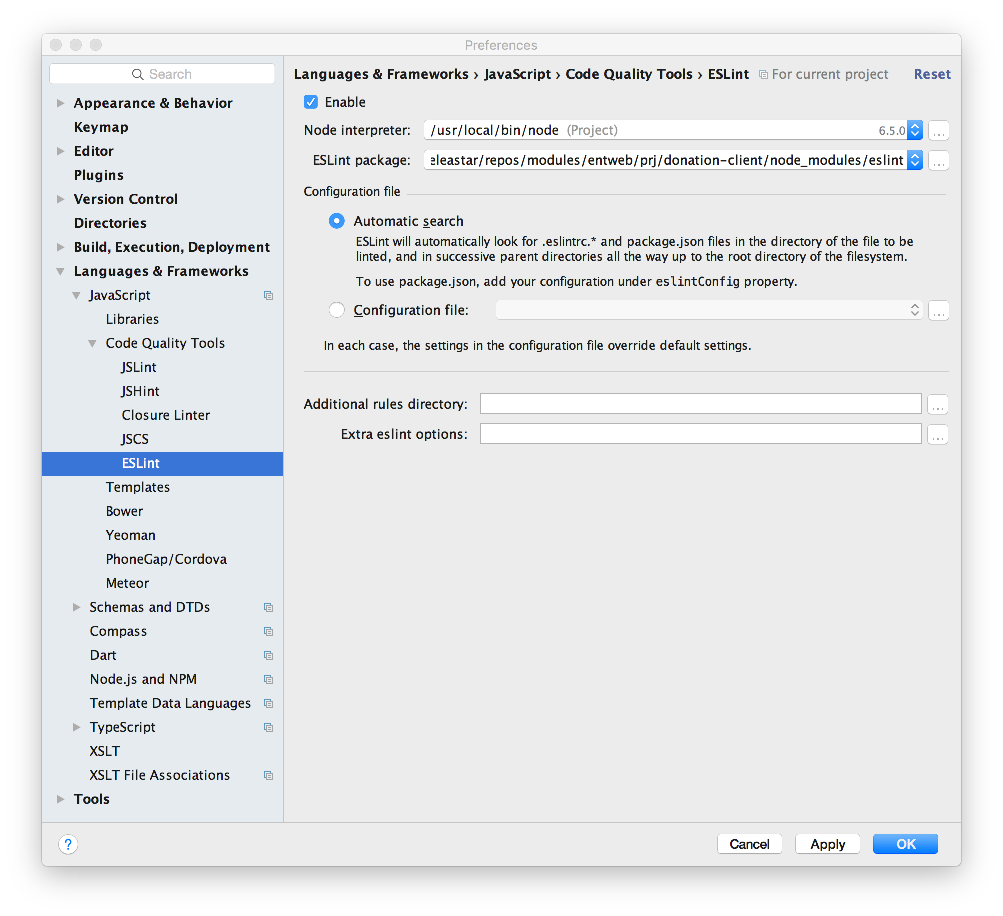Click the help question mark icon
Screen dimensions: 1003x916
pos(68,844)
